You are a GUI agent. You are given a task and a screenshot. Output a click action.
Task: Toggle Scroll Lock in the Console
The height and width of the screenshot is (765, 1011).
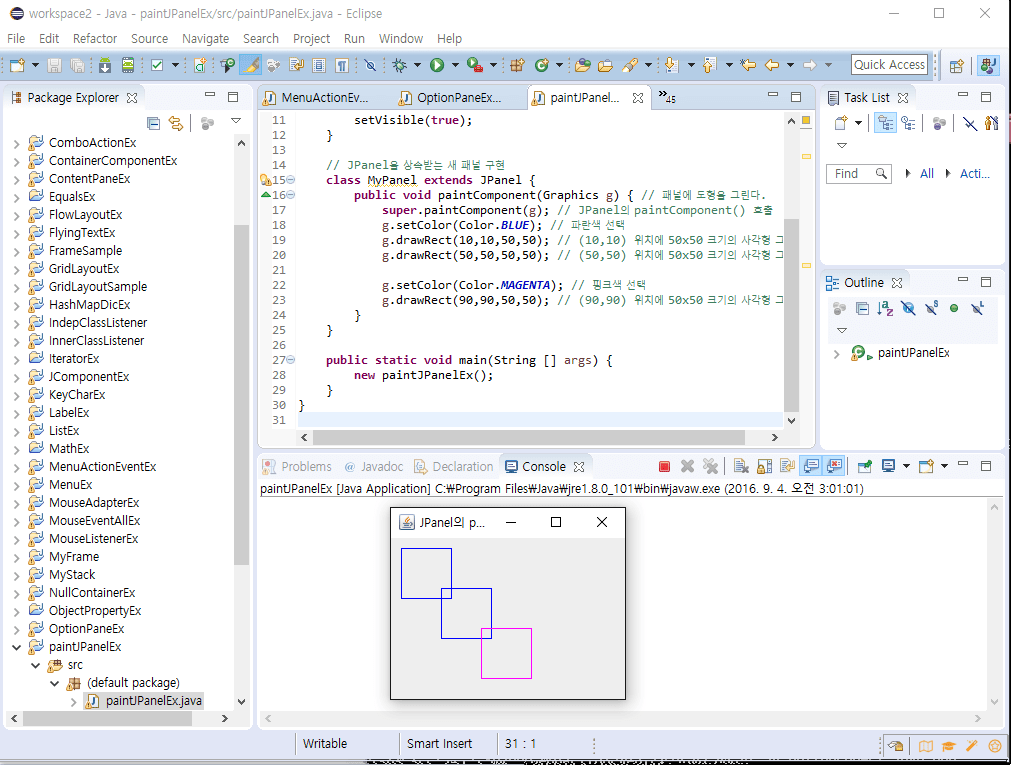click(x=763, y=465)
